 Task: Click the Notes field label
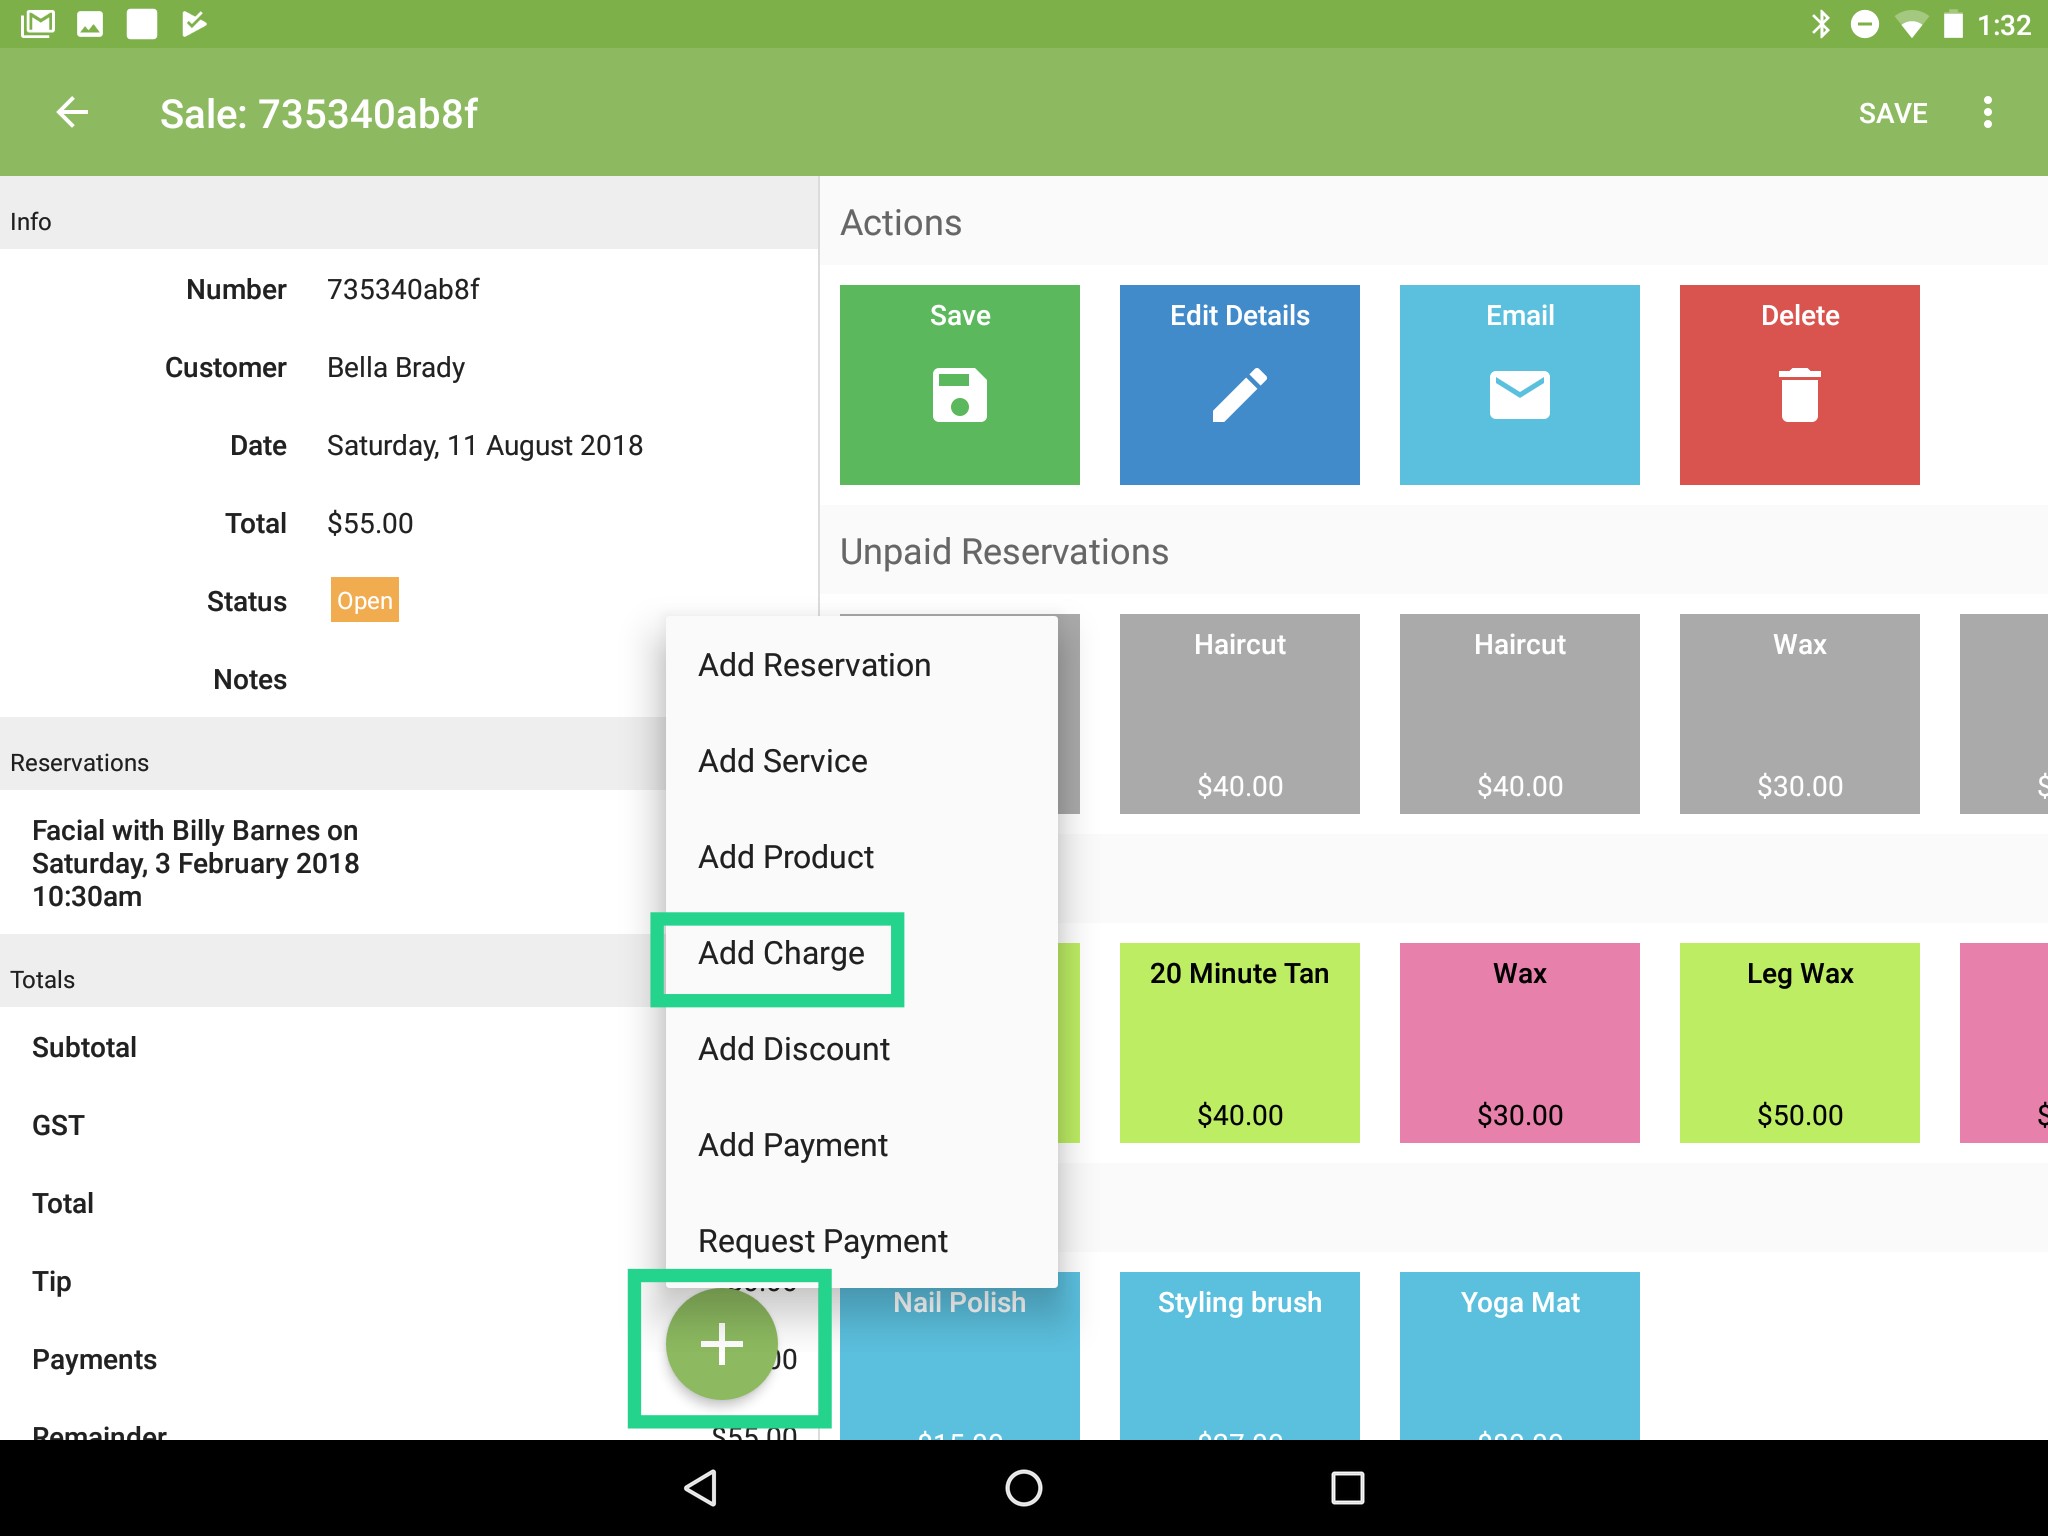tap(250, 680)
